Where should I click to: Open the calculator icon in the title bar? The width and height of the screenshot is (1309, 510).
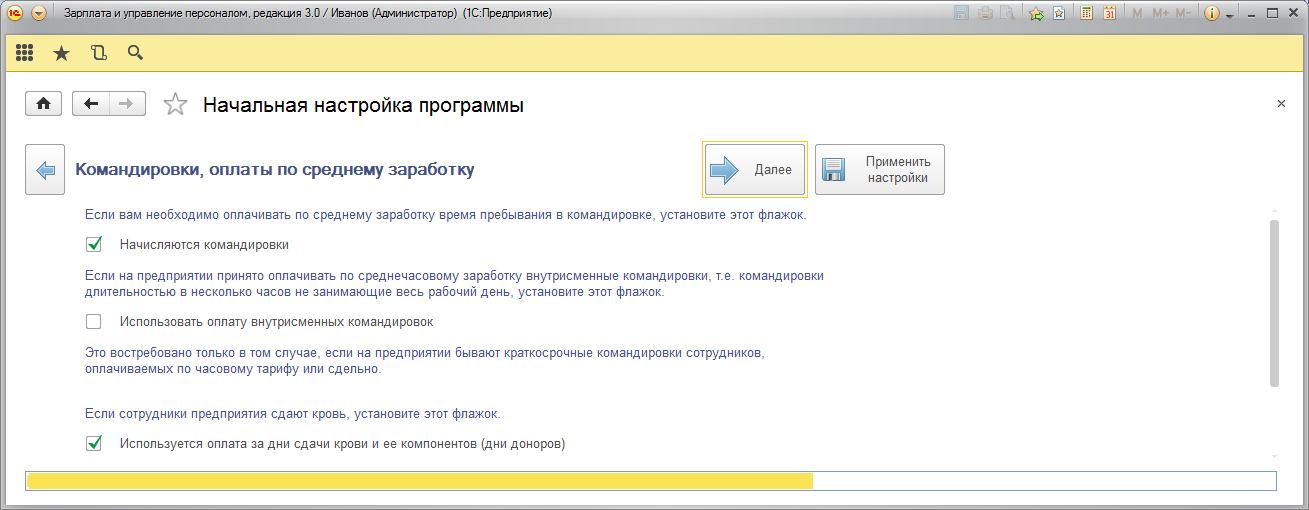coord(1085,14)
